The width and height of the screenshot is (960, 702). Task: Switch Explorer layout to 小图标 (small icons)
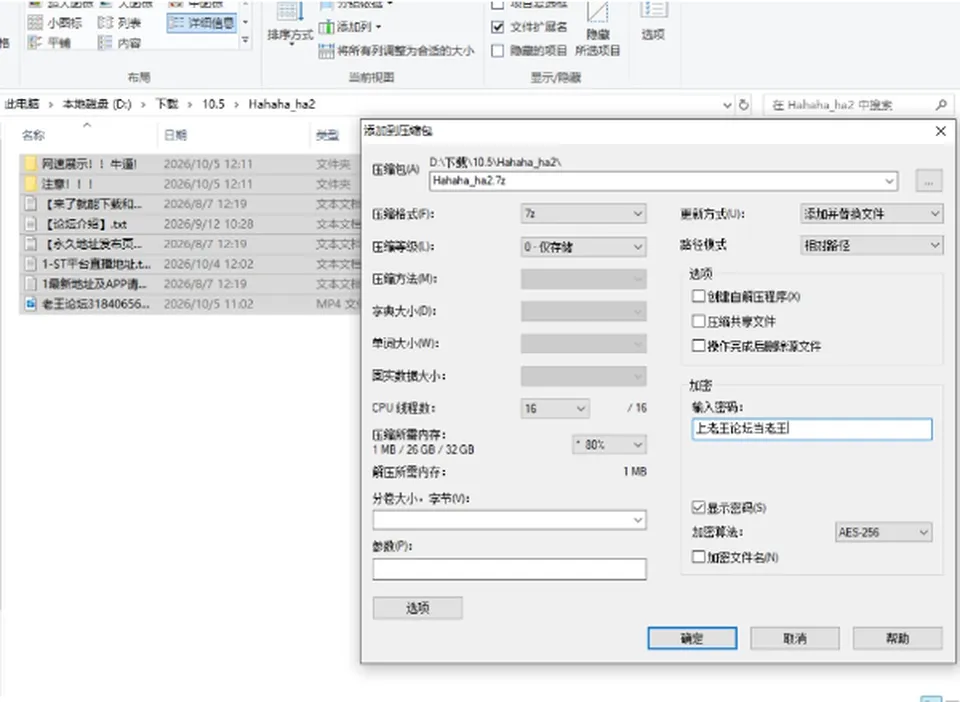(54, 23)
